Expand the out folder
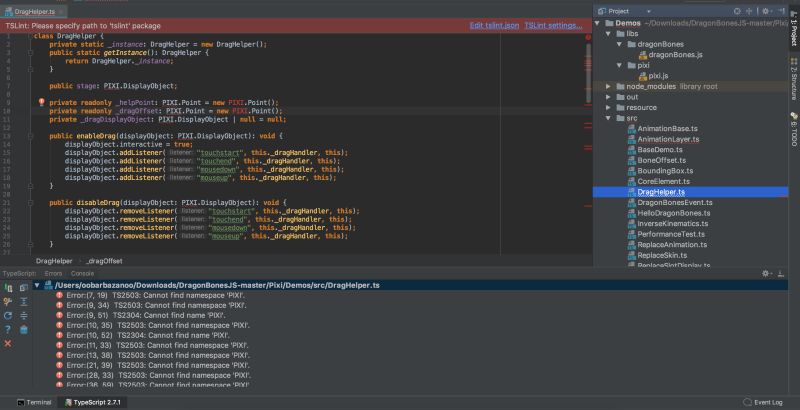The image size is (800, 410). pos(608,97)
